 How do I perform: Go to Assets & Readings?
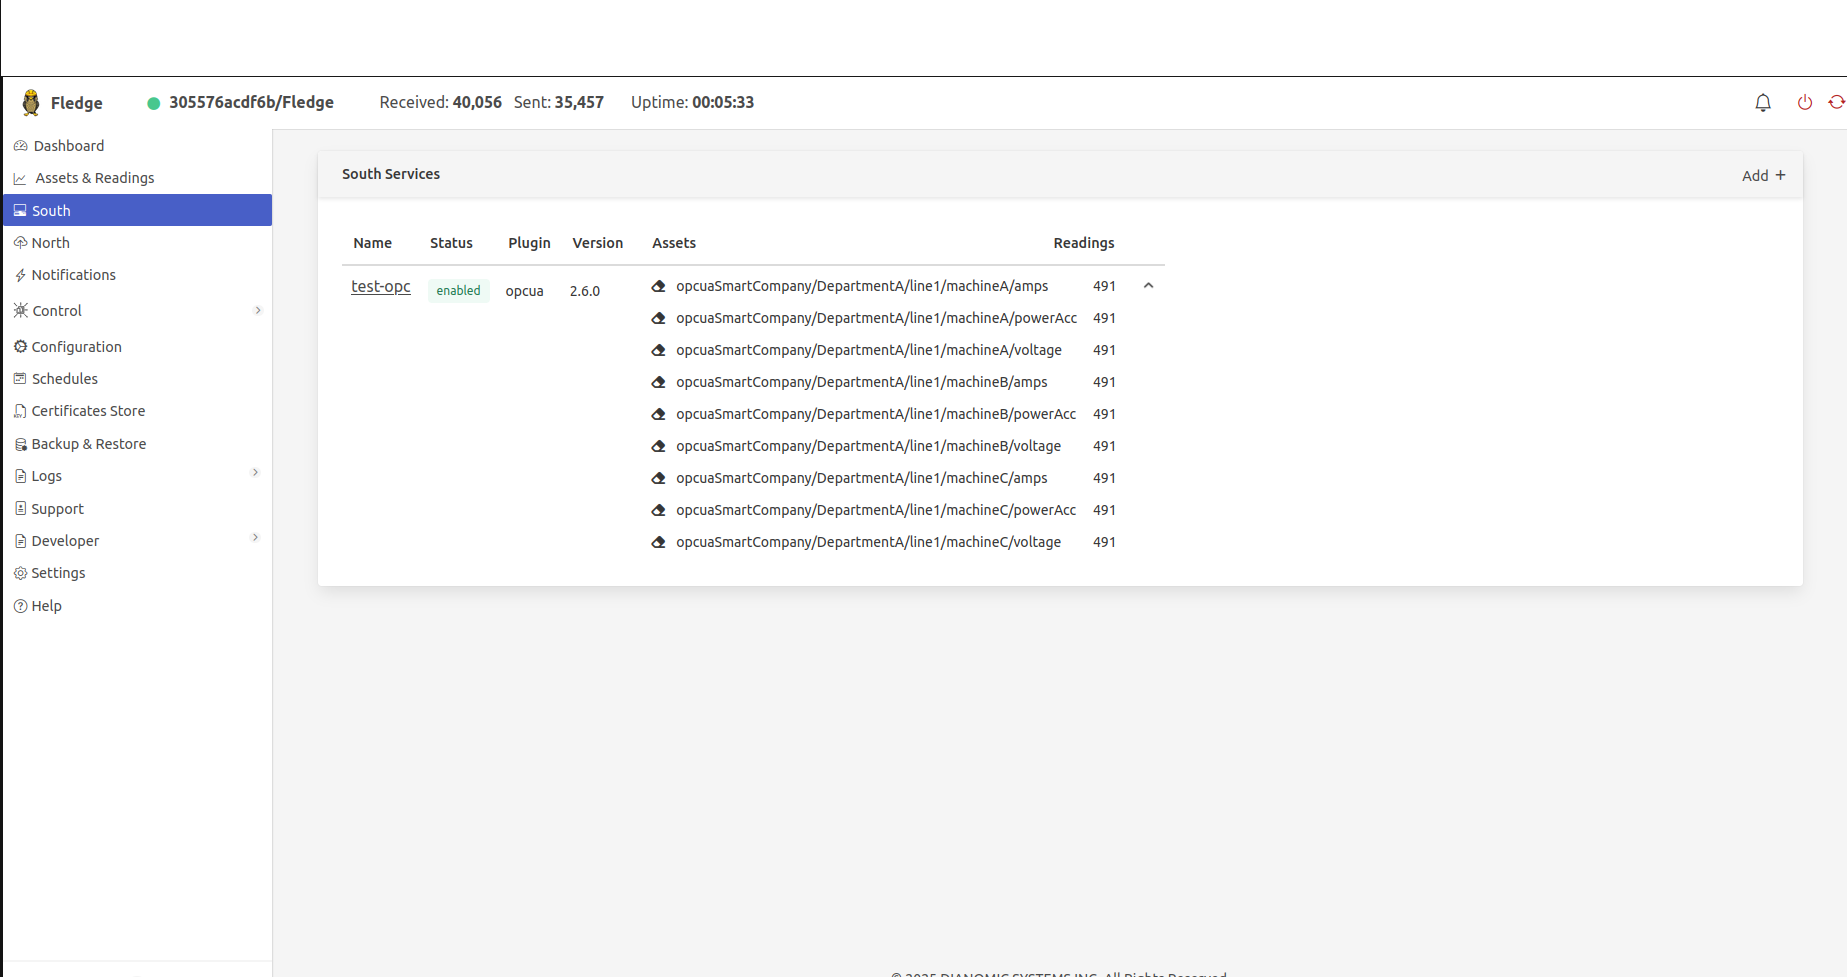94,178
